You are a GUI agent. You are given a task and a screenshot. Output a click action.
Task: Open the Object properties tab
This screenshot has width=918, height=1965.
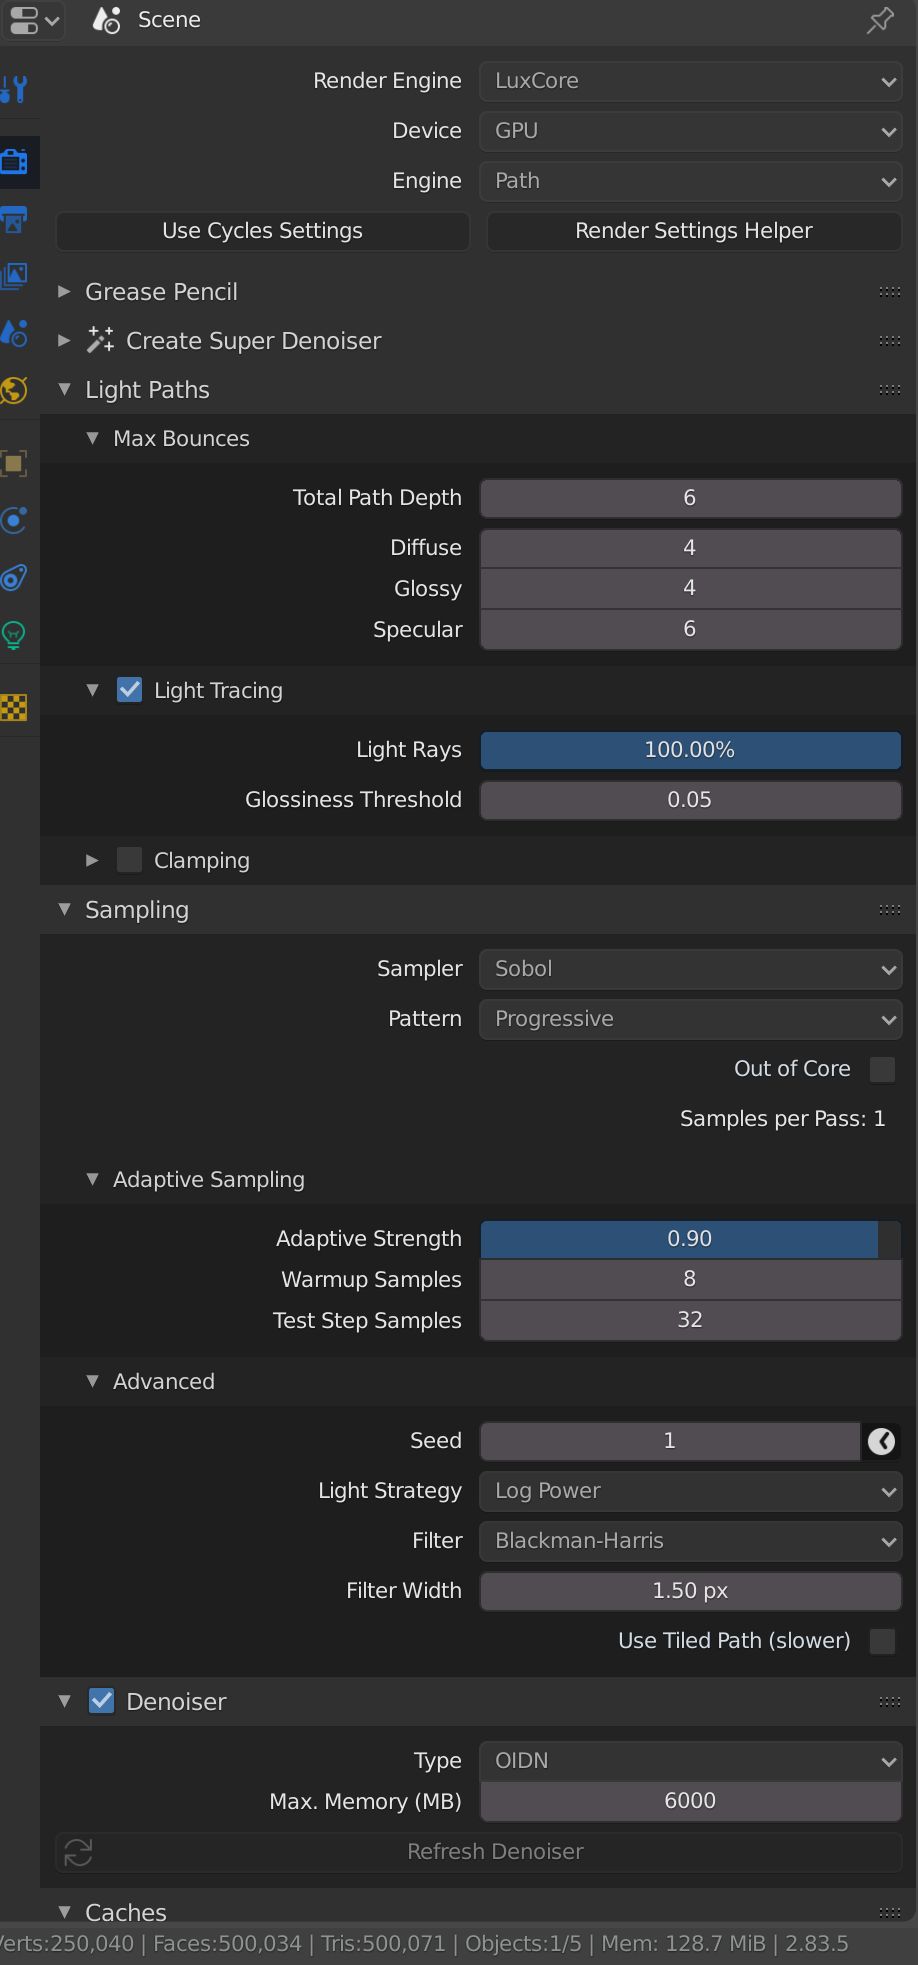14,463
